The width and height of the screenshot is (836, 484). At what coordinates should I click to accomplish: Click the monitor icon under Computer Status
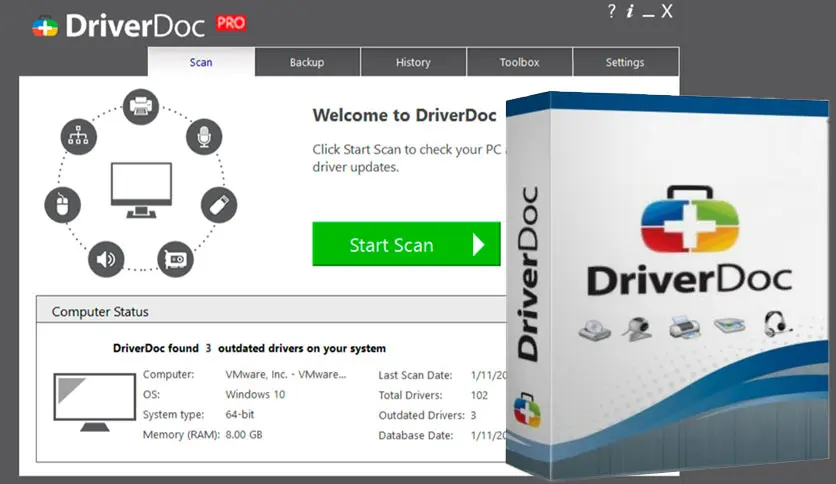94,402
